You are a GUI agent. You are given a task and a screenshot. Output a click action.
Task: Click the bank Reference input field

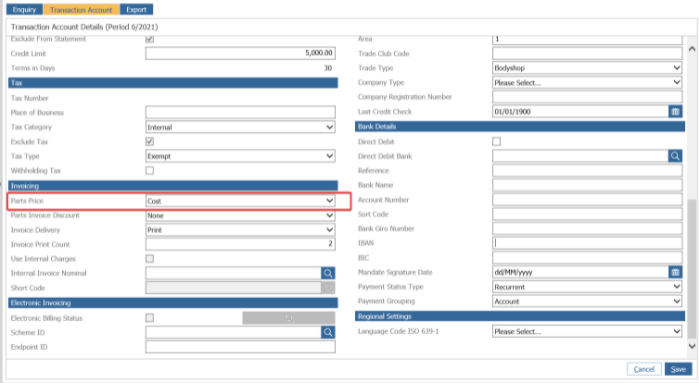point(587,170)
